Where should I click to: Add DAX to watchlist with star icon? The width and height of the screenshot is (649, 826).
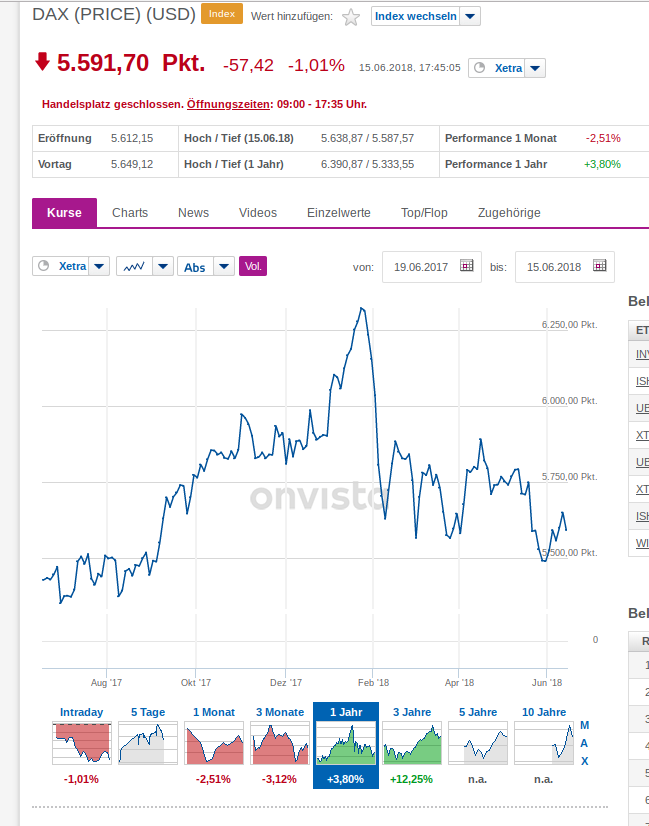point(351,17)
